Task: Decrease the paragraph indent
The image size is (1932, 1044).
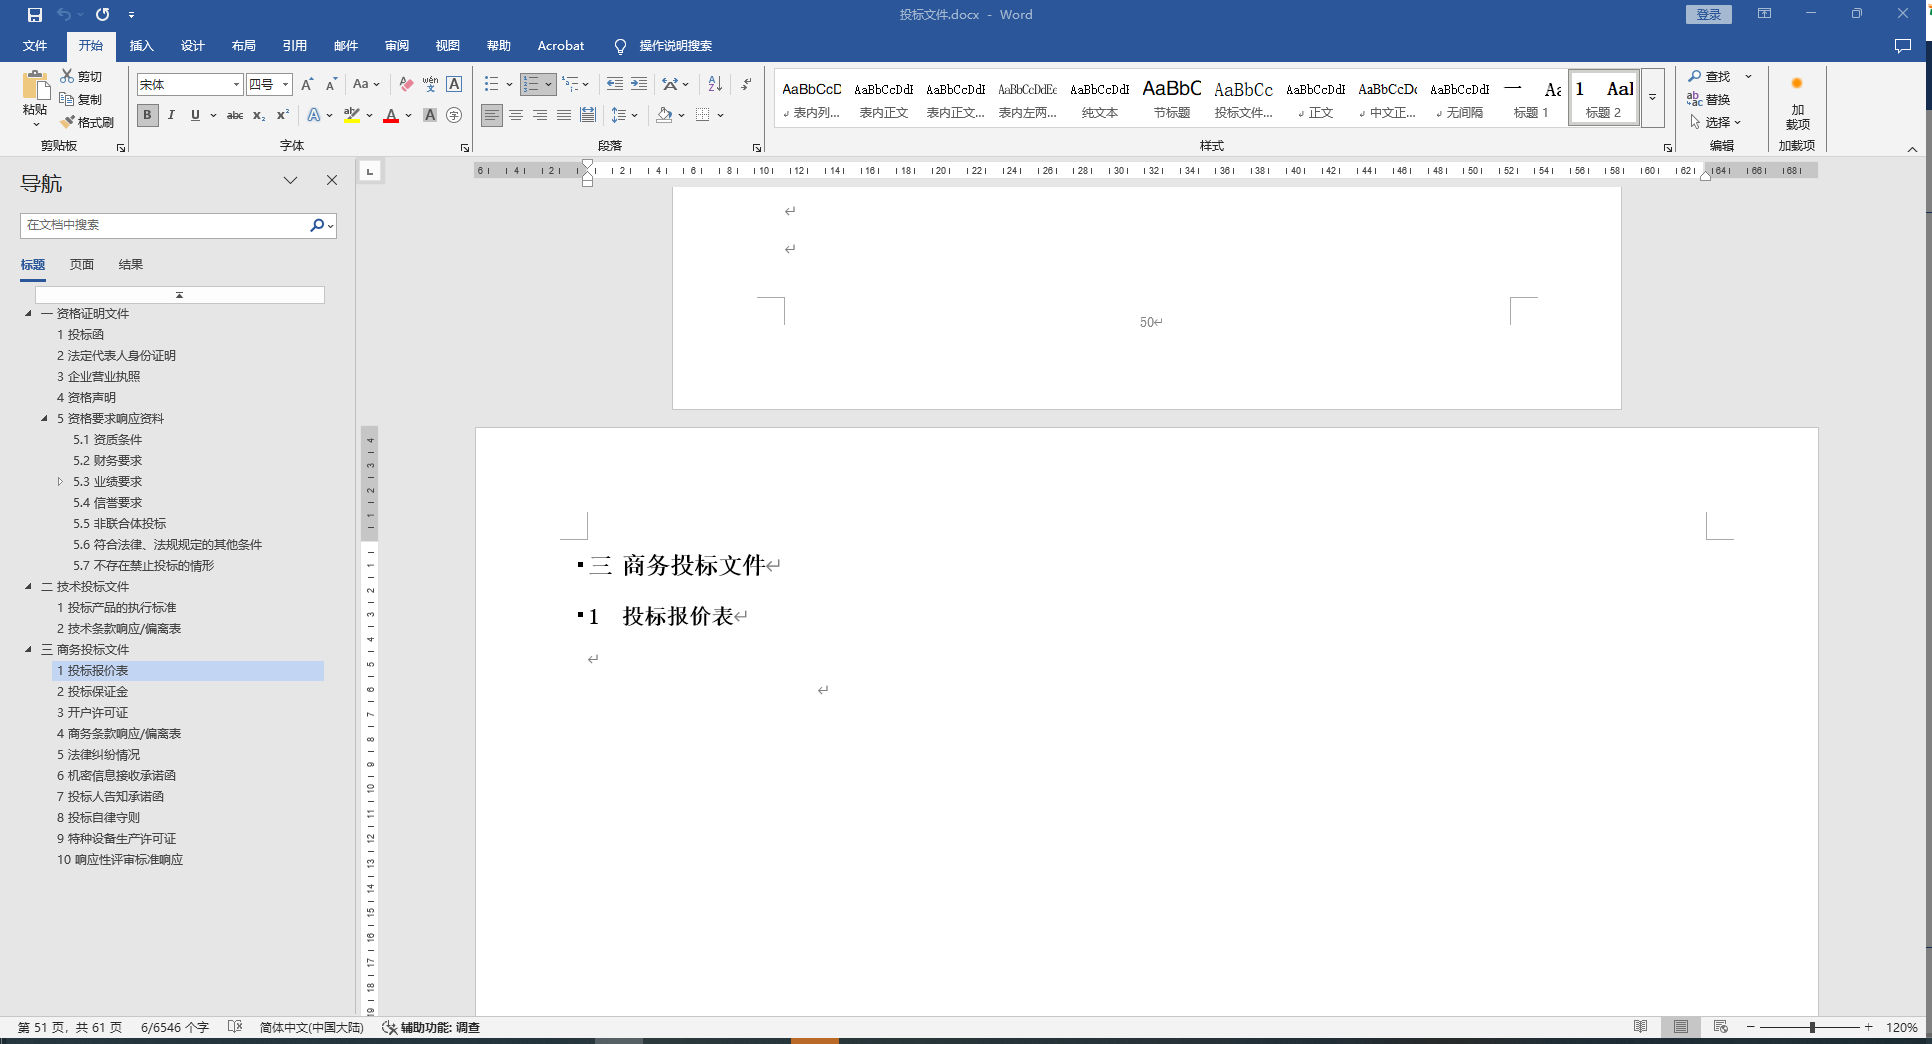Action: (615, 84)
